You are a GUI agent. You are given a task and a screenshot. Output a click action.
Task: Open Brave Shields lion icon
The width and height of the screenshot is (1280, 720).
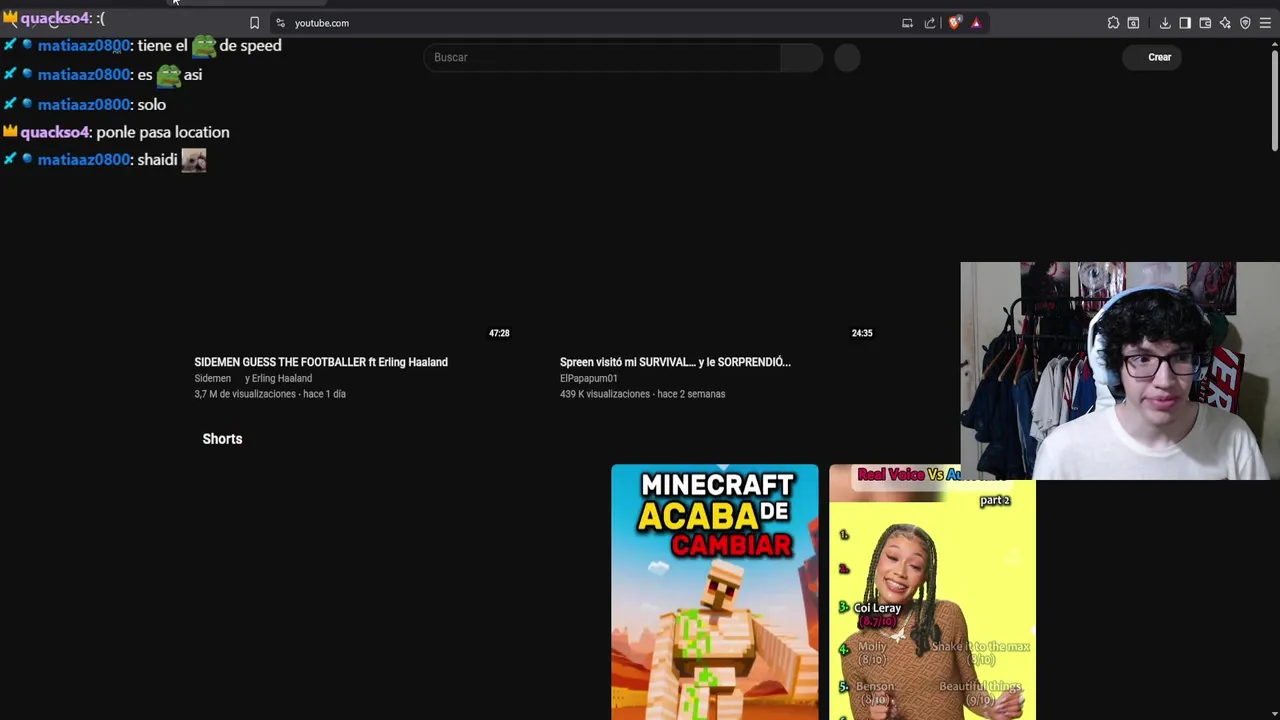[955, 23]
